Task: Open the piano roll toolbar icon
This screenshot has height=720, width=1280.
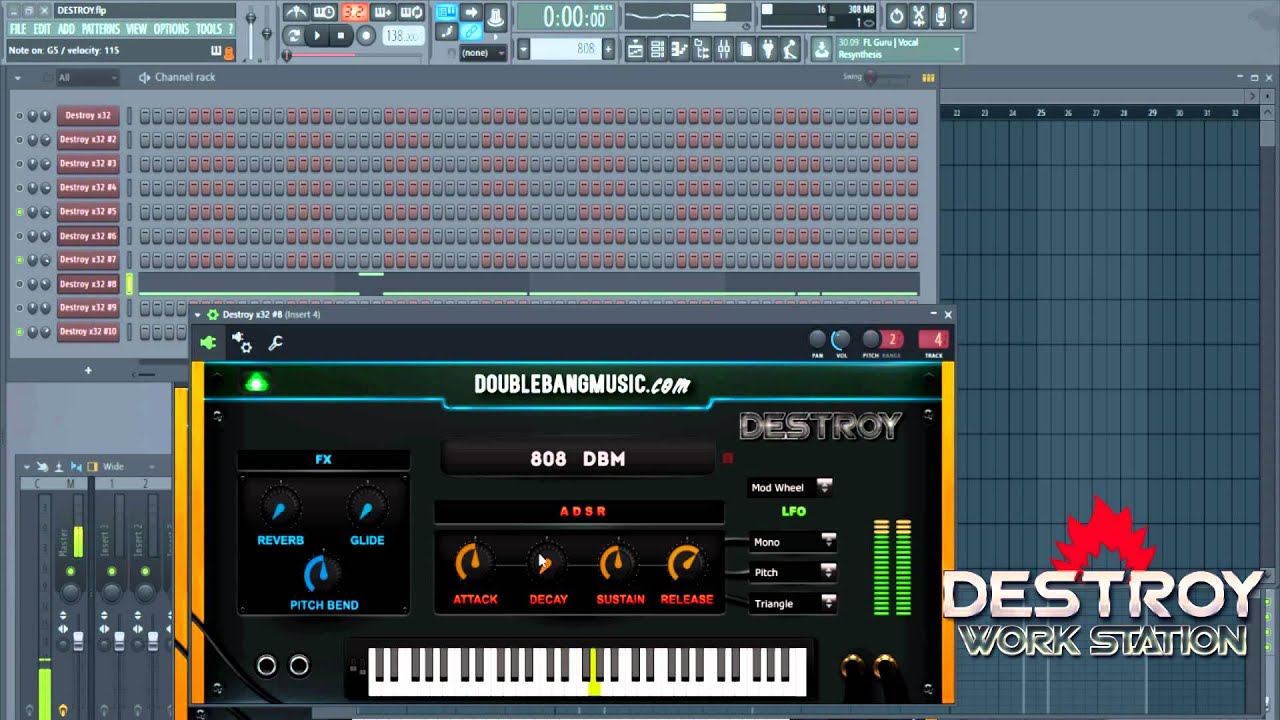Action: point(679,49)
